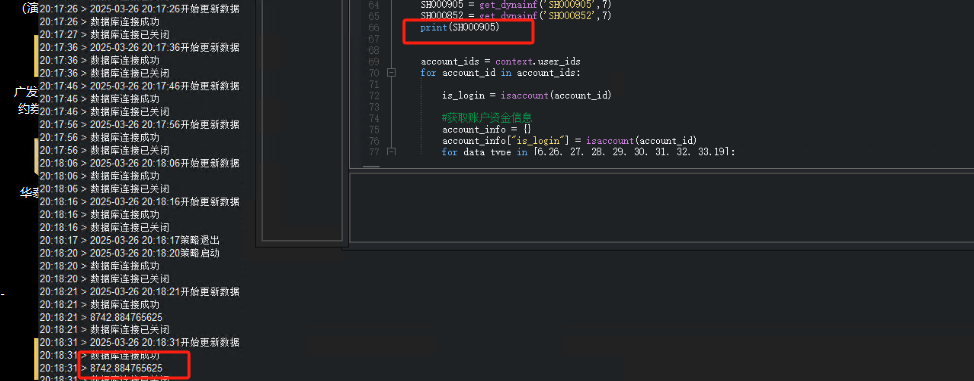Place cursor on SH000852 = get_dynainf line

pyautogui.click(x=516, y=16)
